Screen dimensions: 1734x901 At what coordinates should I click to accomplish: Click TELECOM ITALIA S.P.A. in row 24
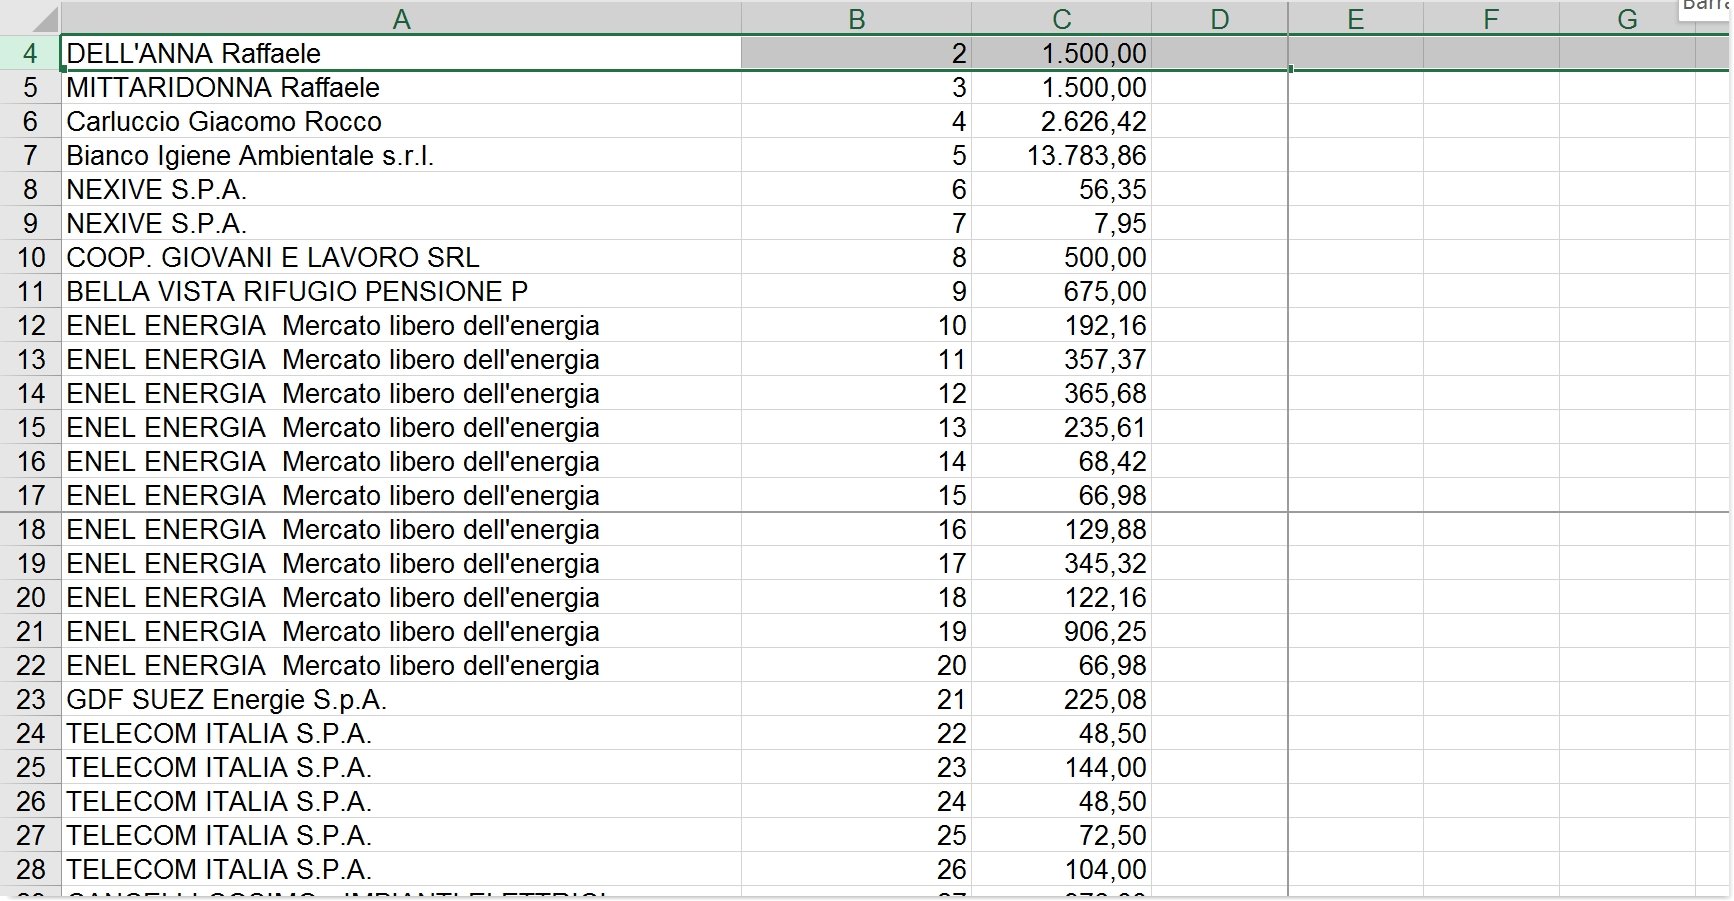[x=401, y=733]
